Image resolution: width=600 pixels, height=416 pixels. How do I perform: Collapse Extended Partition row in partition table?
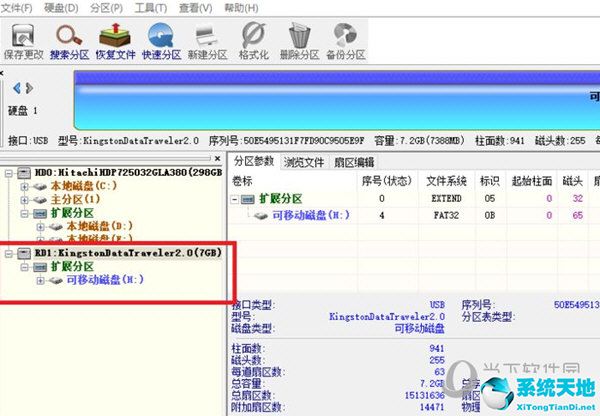pyautogui.click(x=235, y=199)
